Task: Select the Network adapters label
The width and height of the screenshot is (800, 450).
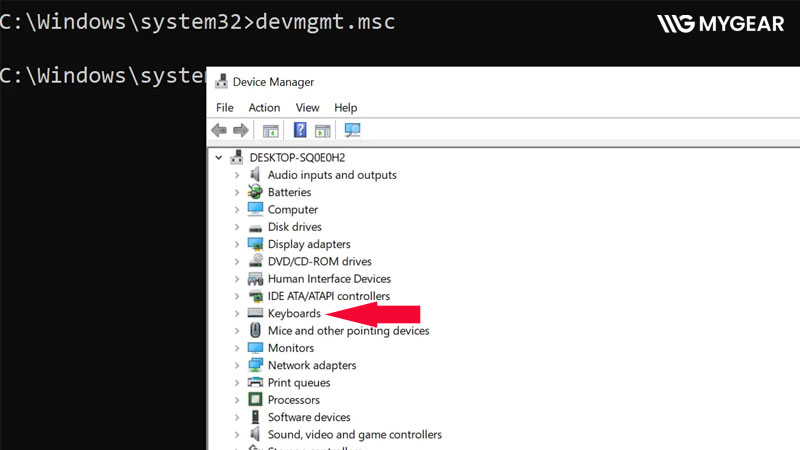Action: coord(312,365)
